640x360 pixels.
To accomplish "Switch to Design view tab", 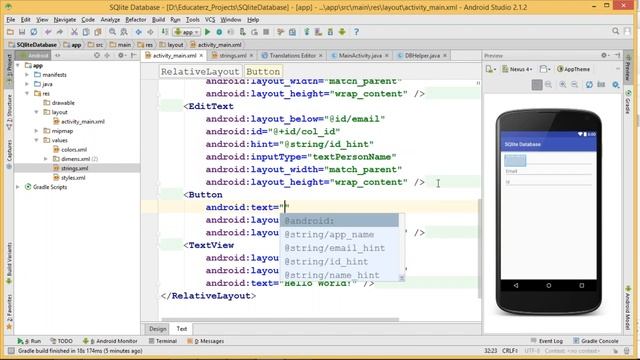I will pyautogui.click(x=158, y=329).
